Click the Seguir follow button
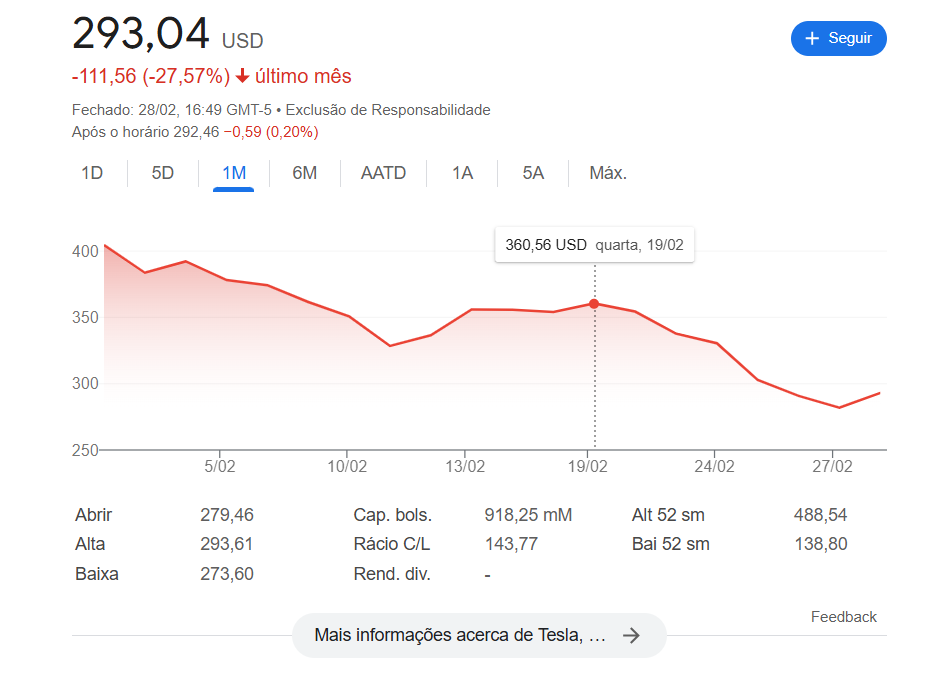945x675 pixels. tap(838, 39)
